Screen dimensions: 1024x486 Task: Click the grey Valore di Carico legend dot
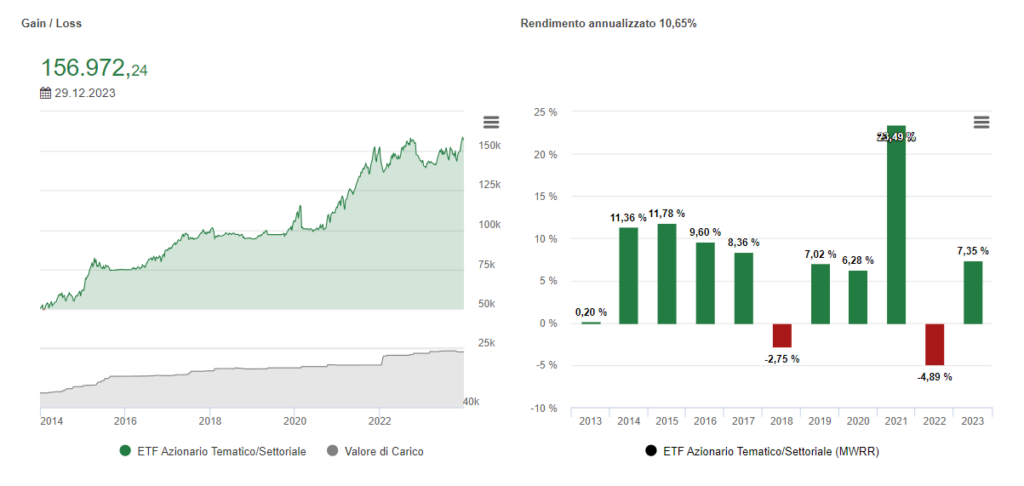333,451
